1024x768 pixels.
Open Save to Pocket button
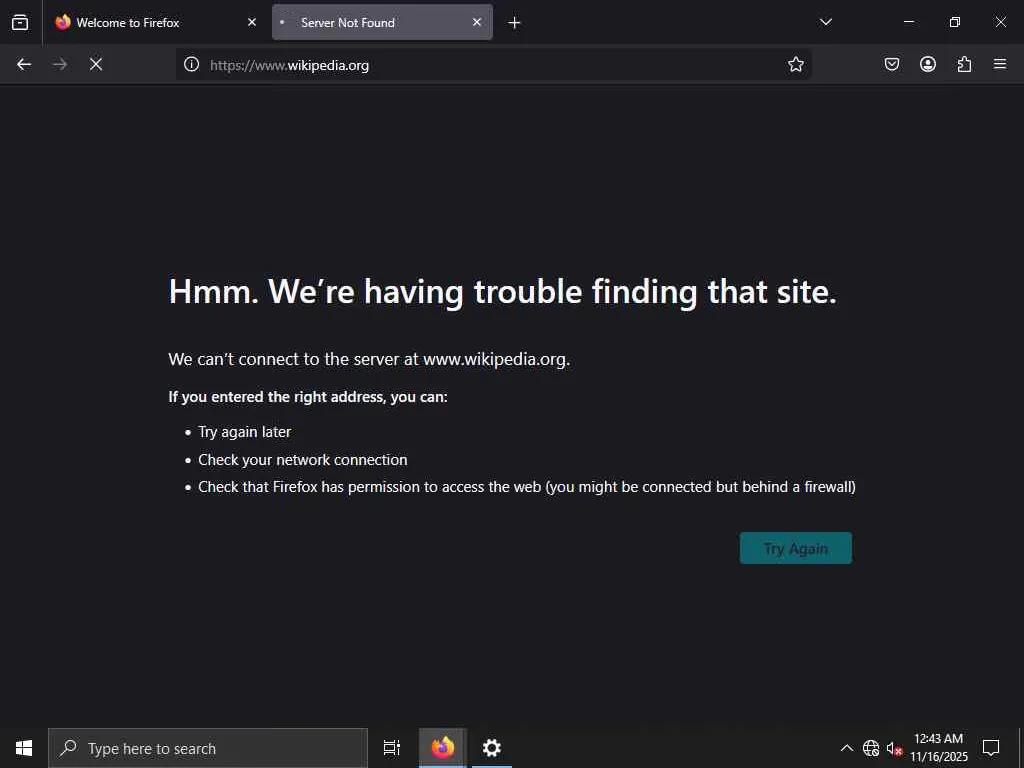[892, 64]
